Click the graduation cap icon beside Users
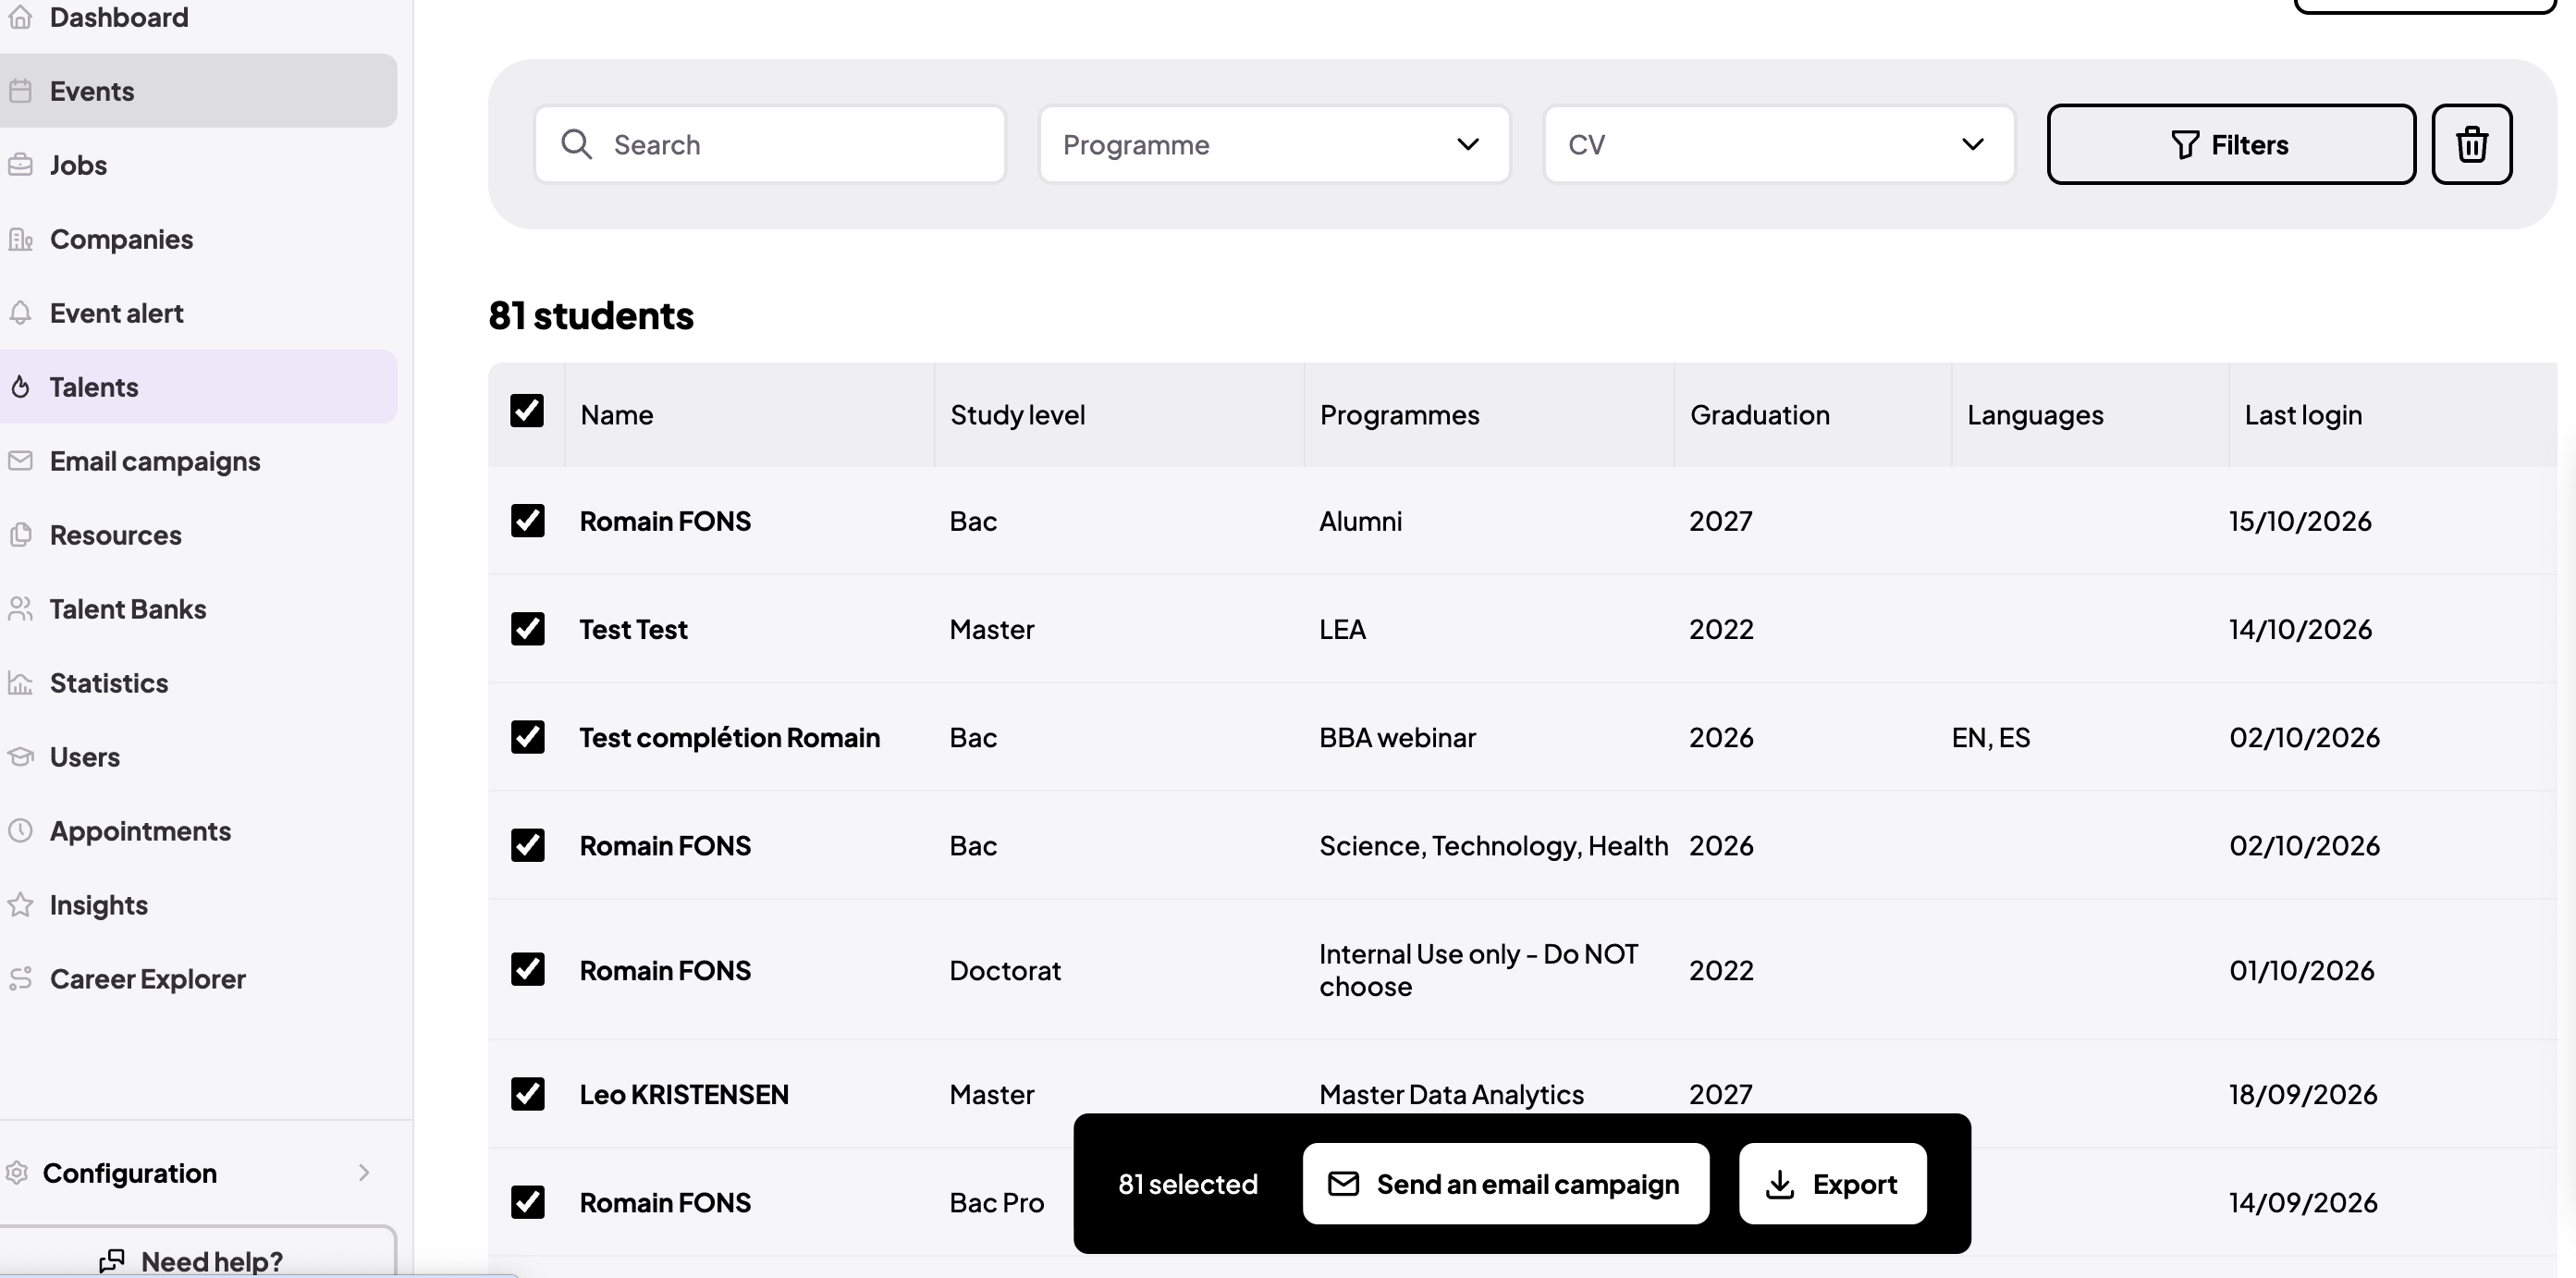Screen dimensions: 2576x1278 tap(20, 757)
